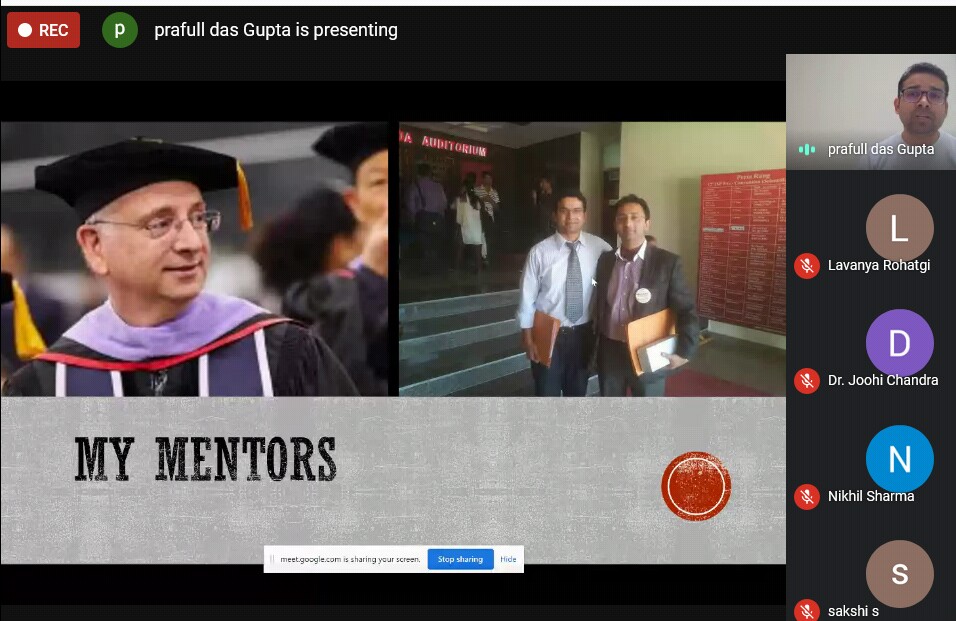The height and width of the screenshot is (621, 956).
Task: Click sakshi s's muted microphone icon
Action: pyautogui.click(x=807, y=611)
